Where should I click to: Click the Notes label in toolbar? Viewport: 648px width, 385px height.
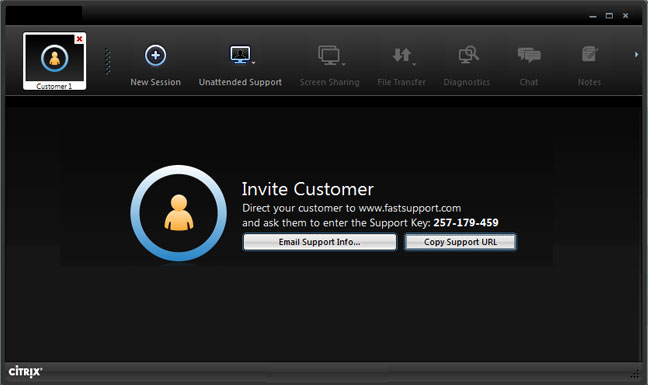pyautogui.click(x=589, y=82)
